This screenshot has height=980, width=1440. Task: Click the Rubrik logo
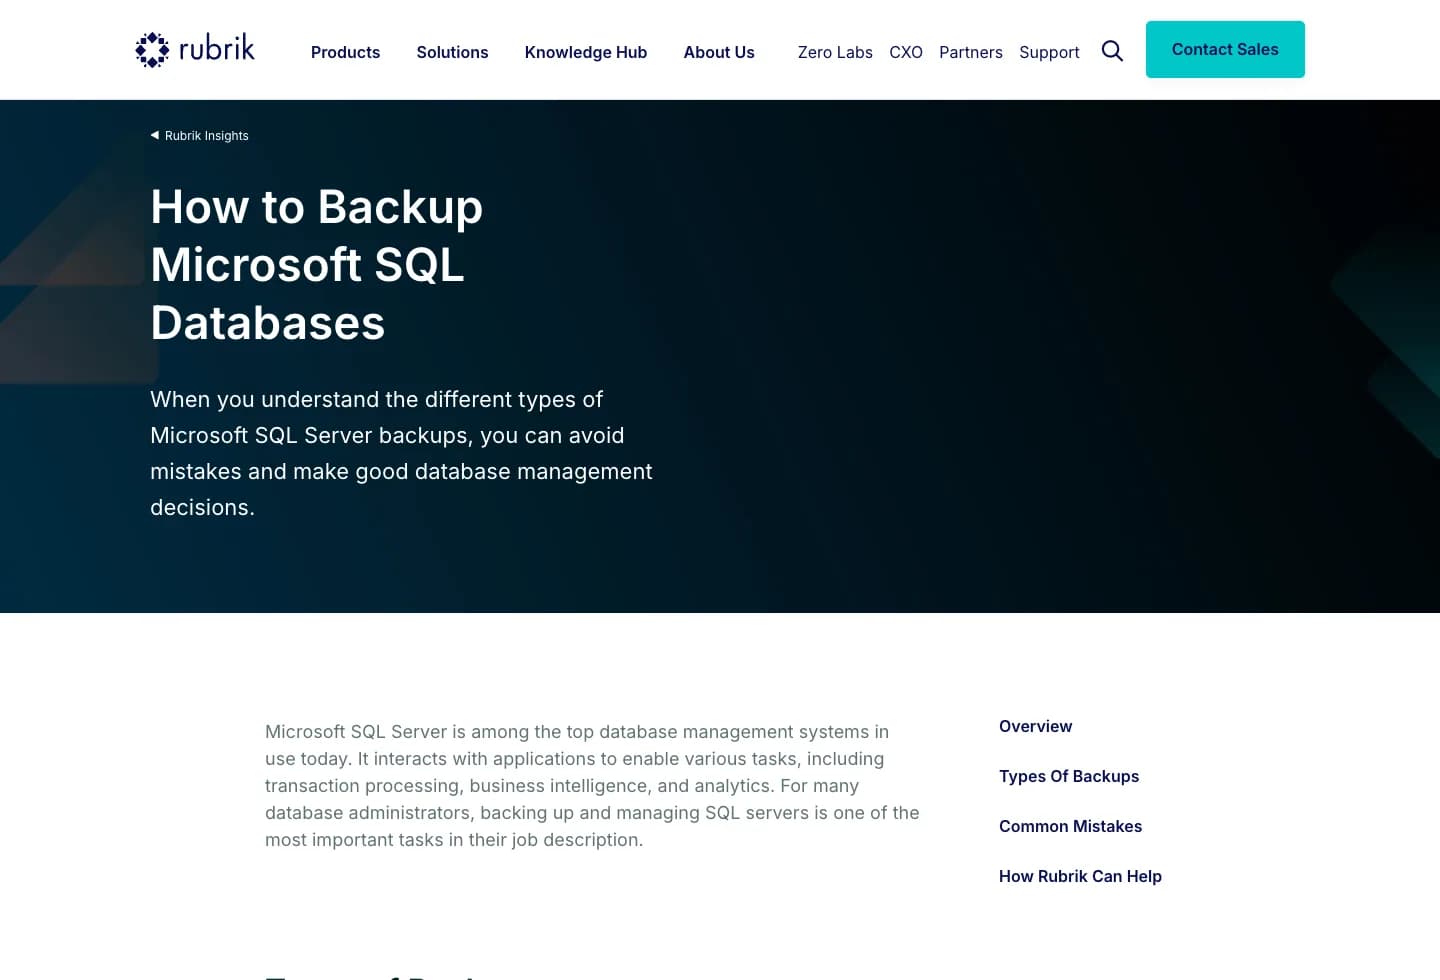(x=195, y=49)
